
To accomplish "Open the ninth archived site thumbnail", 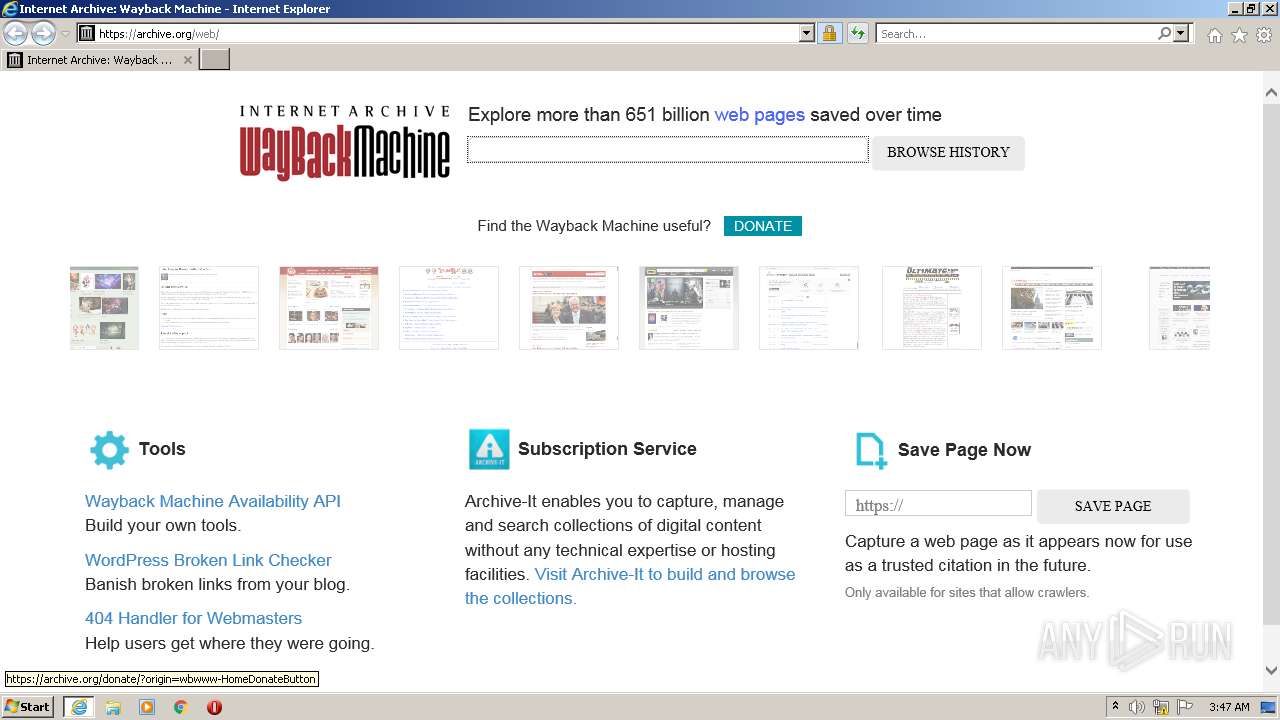I will (x=1052, y=308).
